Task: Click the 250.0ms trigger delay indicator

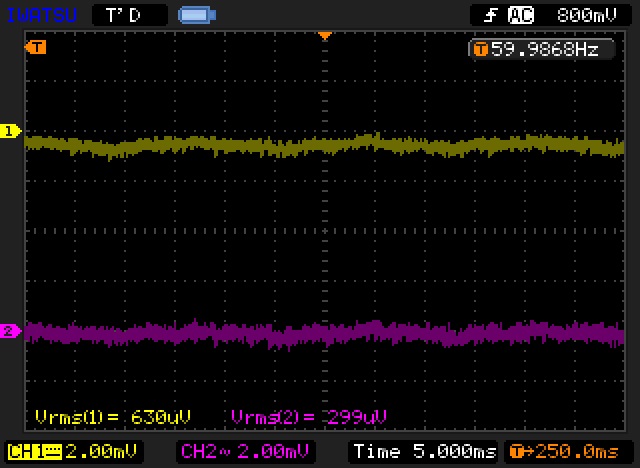Action: (568, 451)
